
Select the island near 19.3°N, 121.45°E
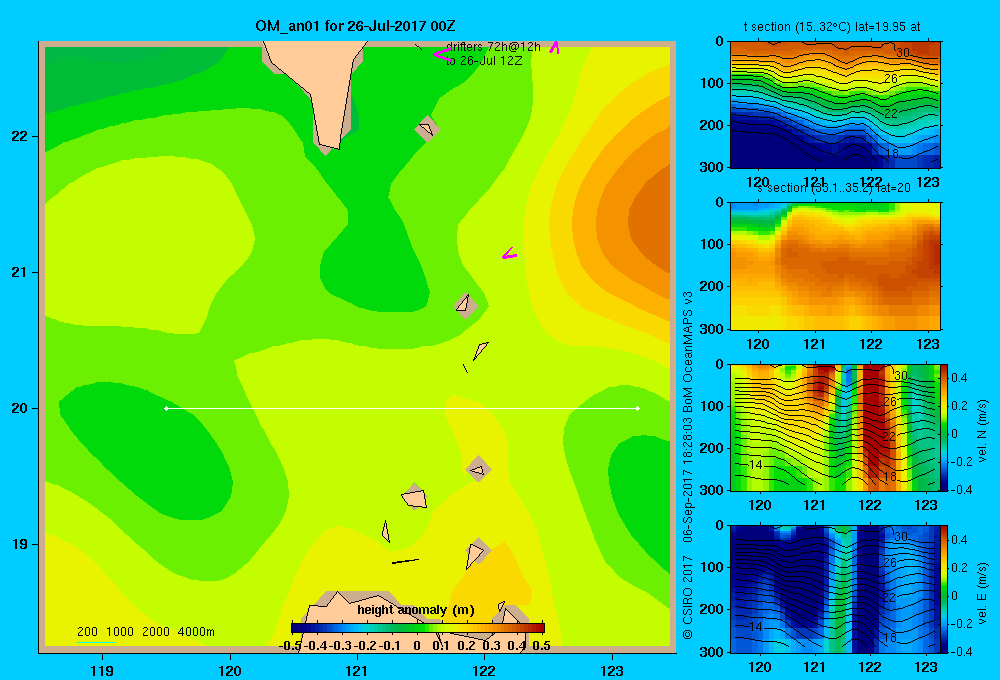[414, 498]
